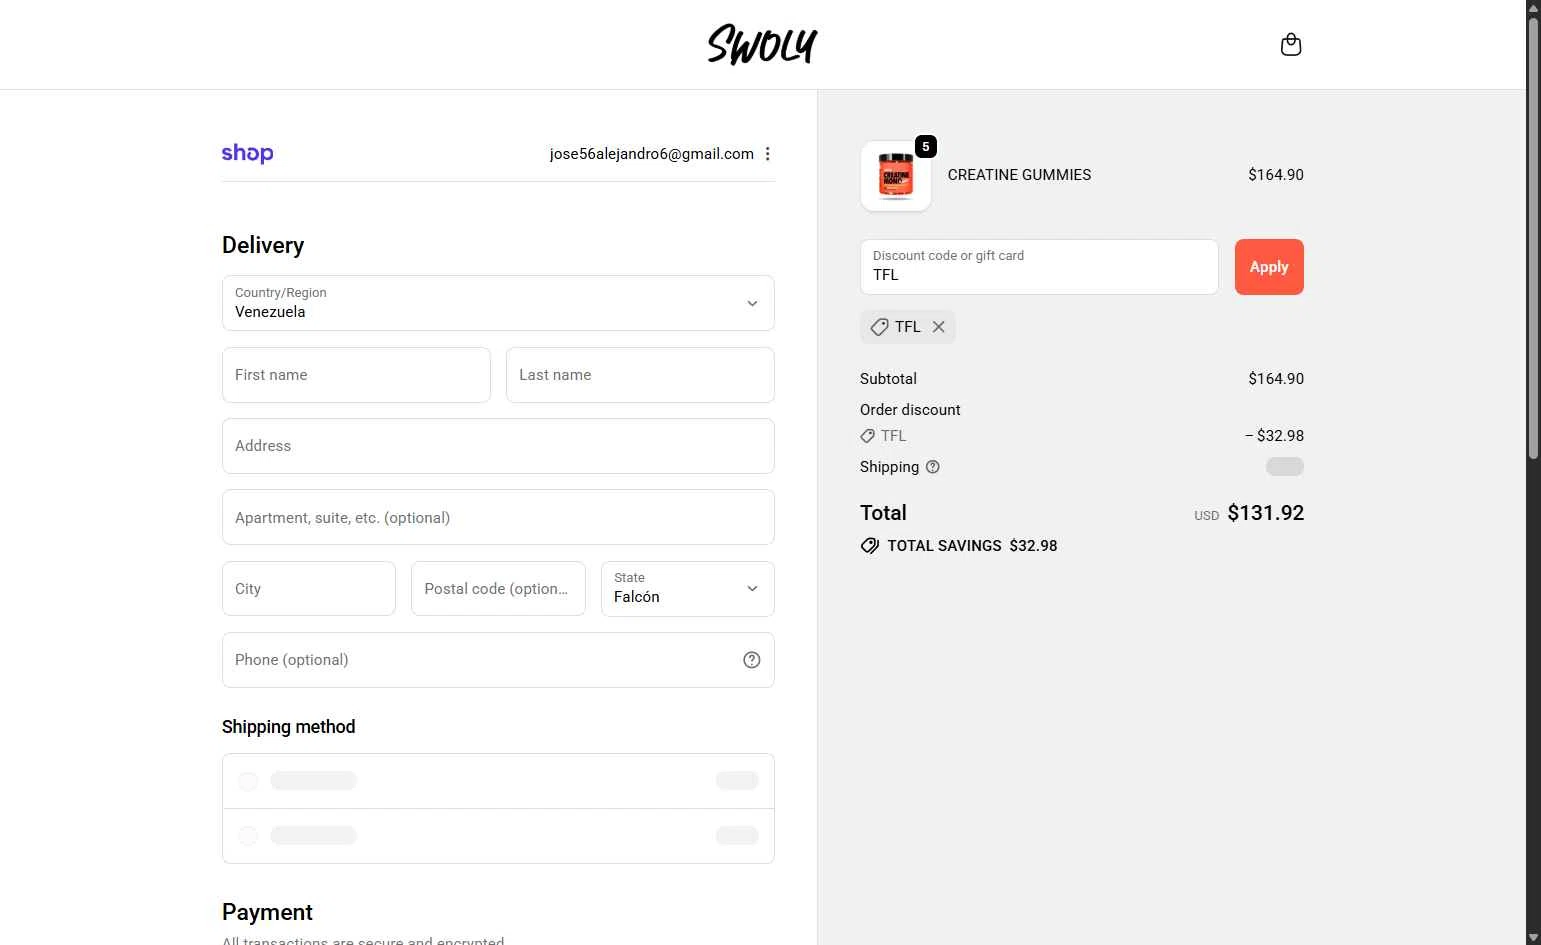Click the discount code or gift card field

tap(1039, 267)
